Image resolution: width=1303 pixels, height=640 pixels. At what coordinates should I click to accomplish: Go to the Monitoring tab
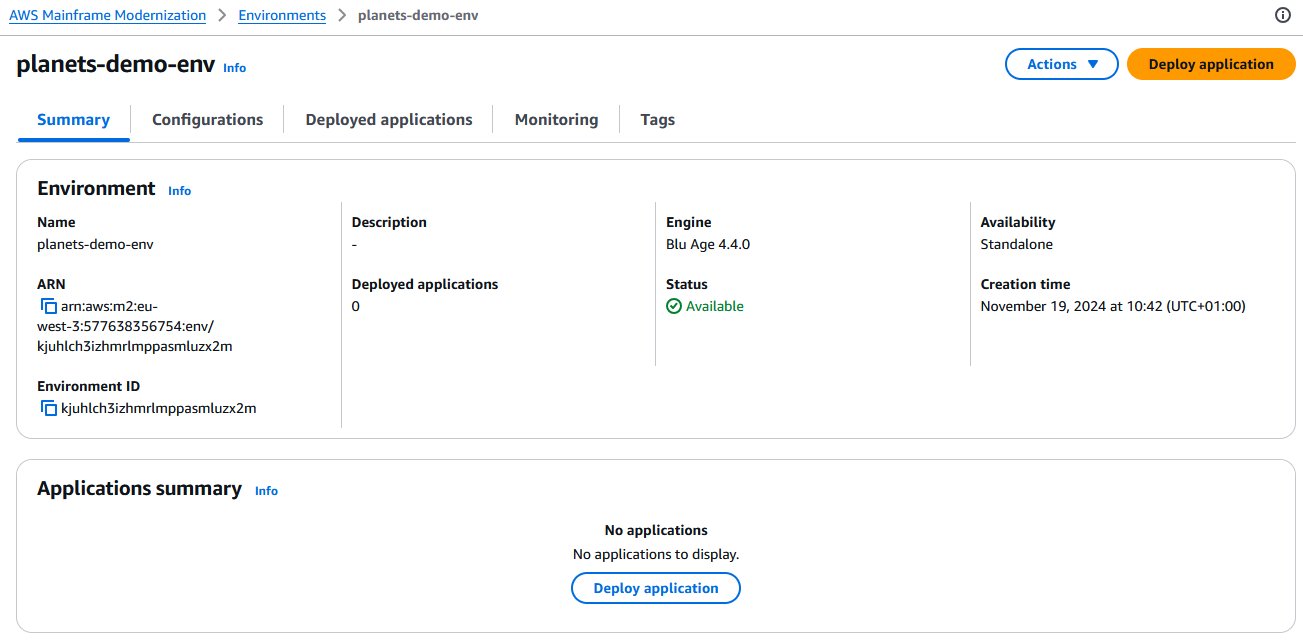click(556, 120)
